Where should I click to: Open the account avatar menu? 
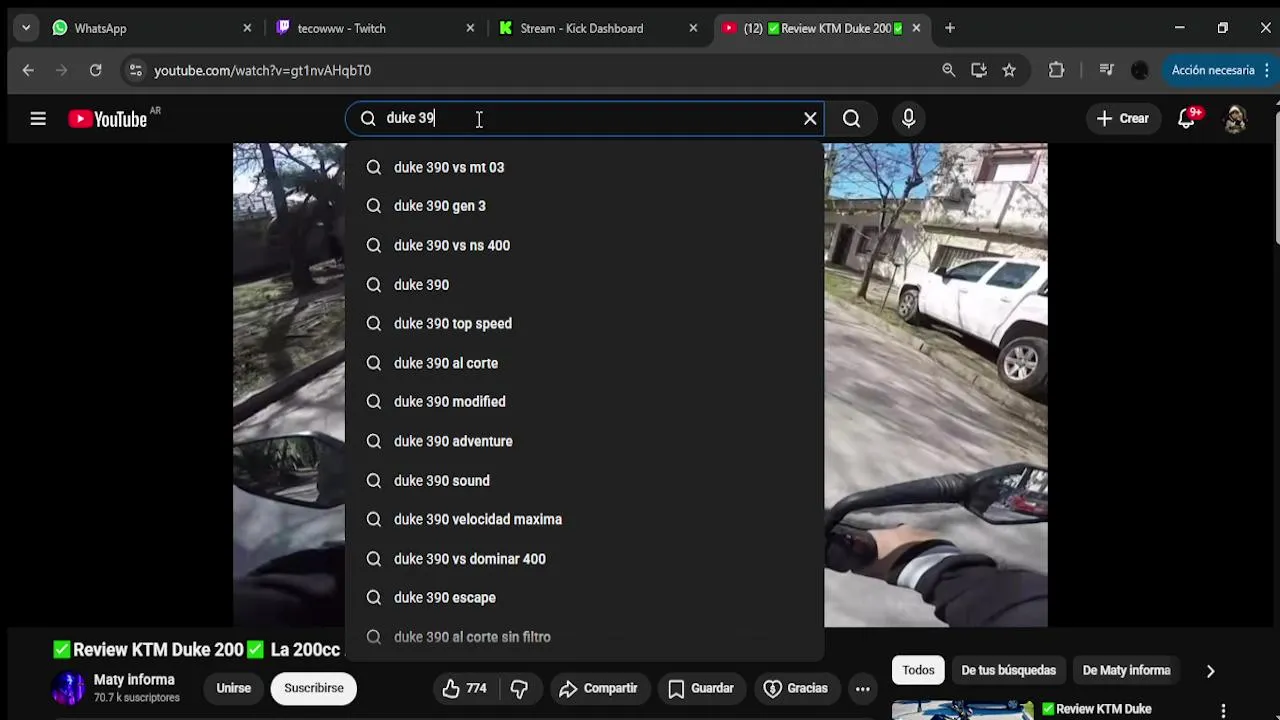pos(1236,118)
